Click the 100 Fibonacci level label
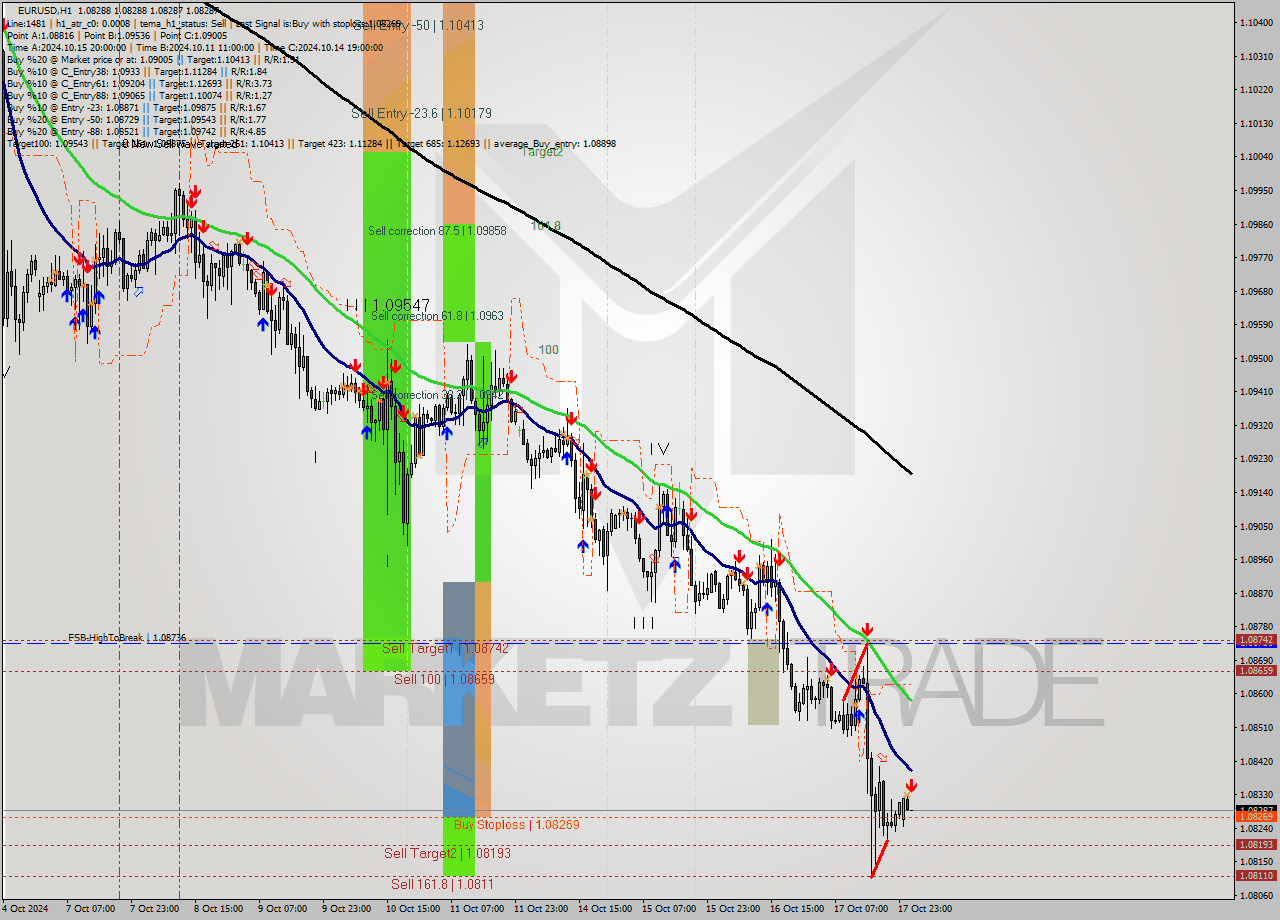Image resolution: width=1280 pixels, height=920 pixels. coord(549,350)
